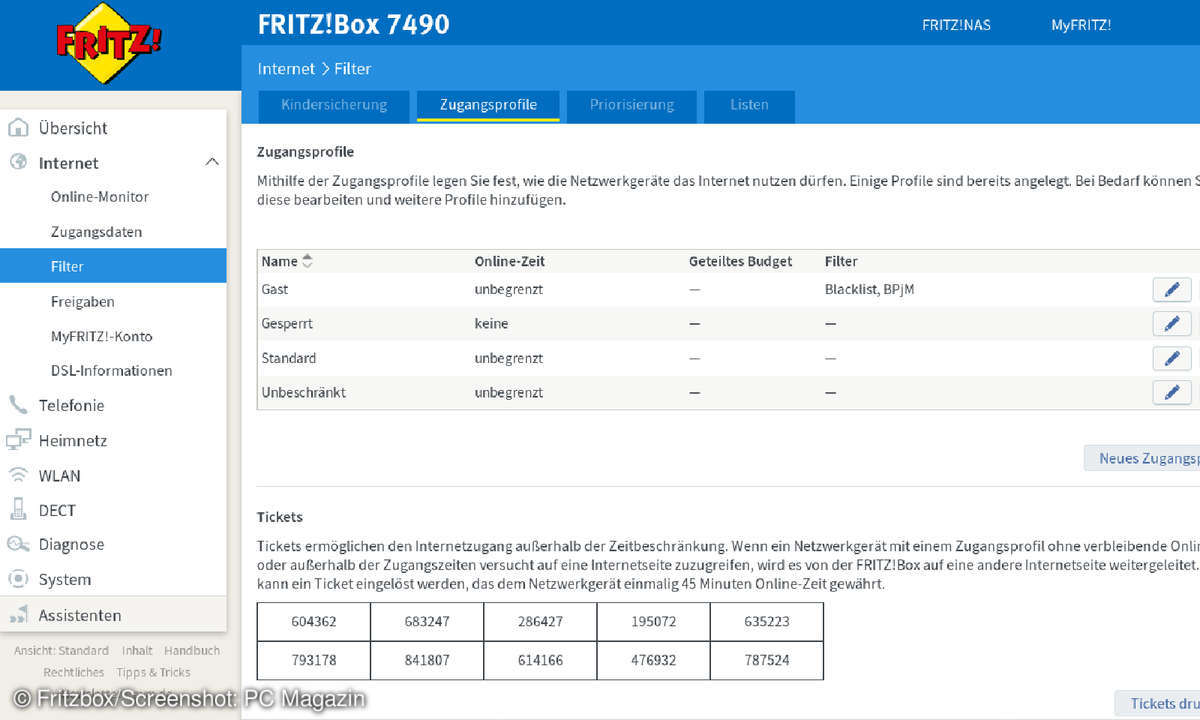Viewport: 1200px width, 720px height.
Task: Open the Übersicht menu entry
Action: pyautogui.click(x=73, y=128)
